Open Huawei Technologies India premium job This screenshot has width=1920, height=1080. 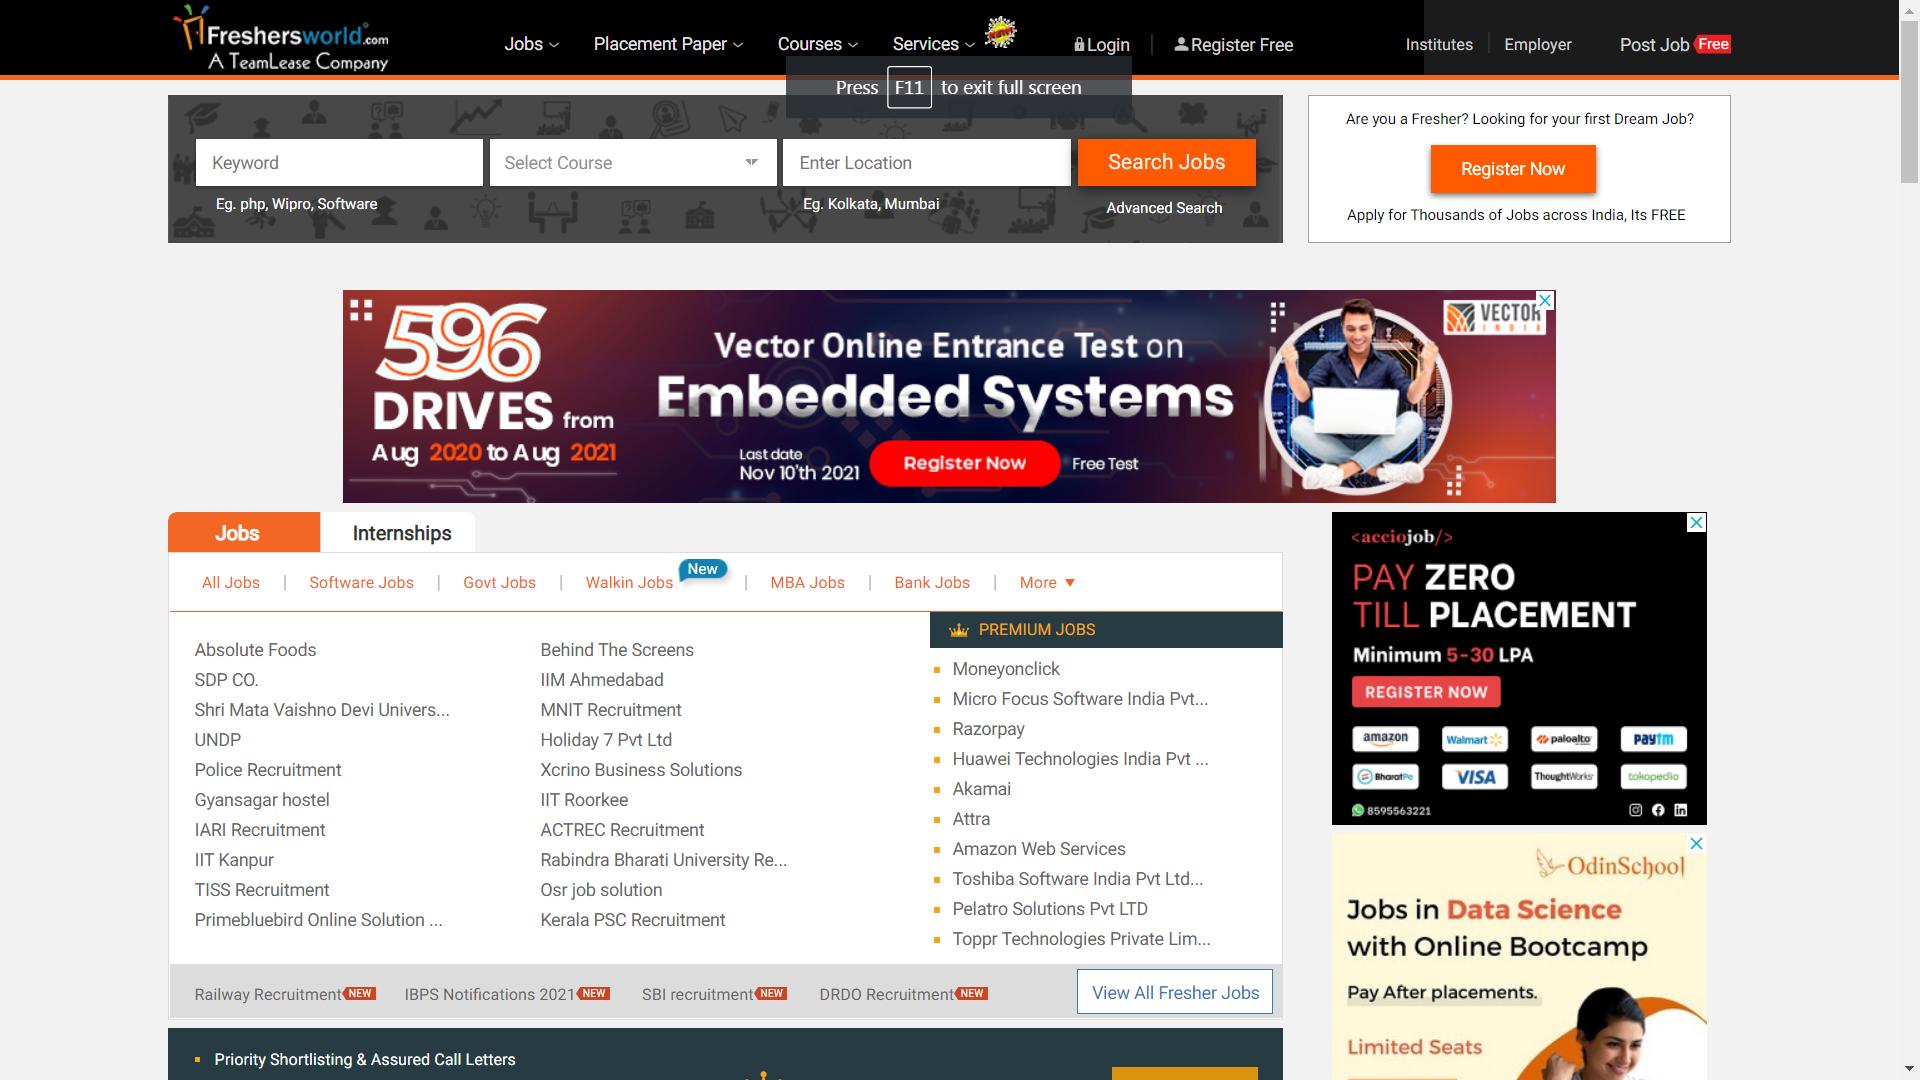(1080, 759)
